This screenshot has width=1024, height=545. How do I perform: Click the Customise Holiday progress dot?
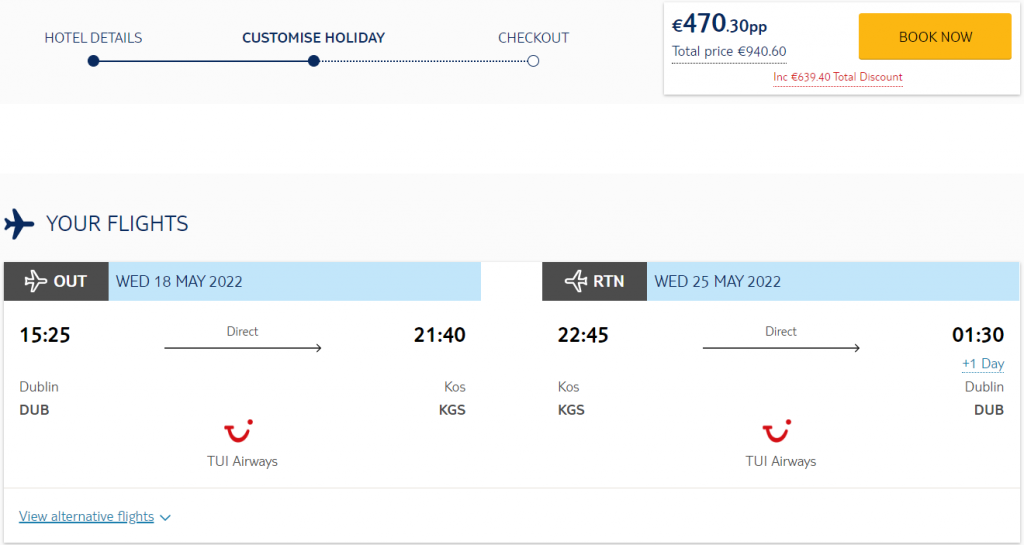(x=314, y=61)
